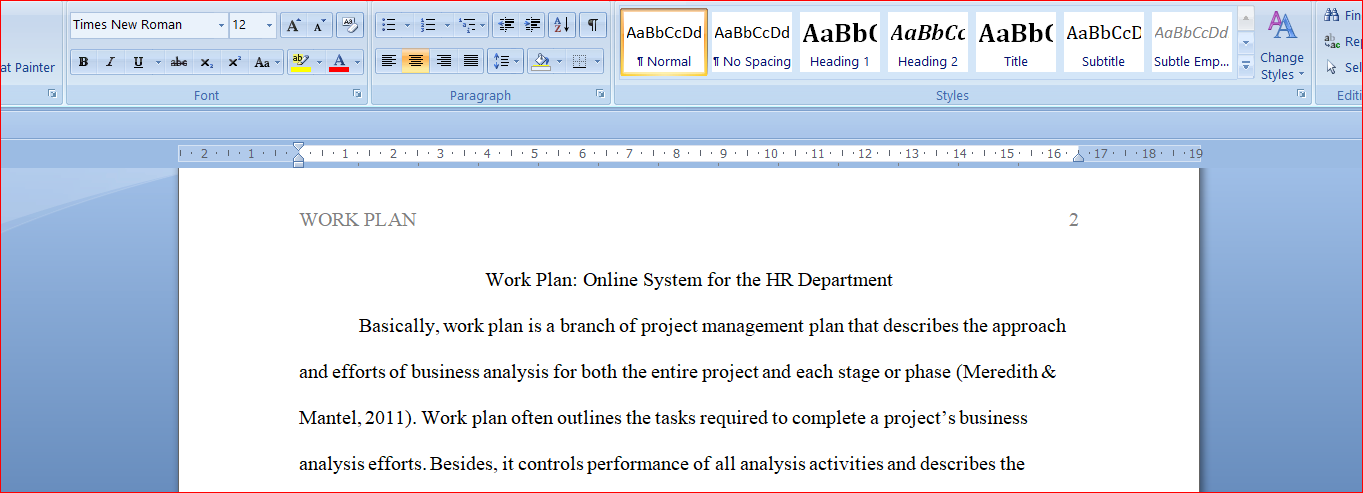The height and width of the screenshot is (493, 1363).
Task: Click the Select cursor icon
Action: click(x=1331, y=68)
